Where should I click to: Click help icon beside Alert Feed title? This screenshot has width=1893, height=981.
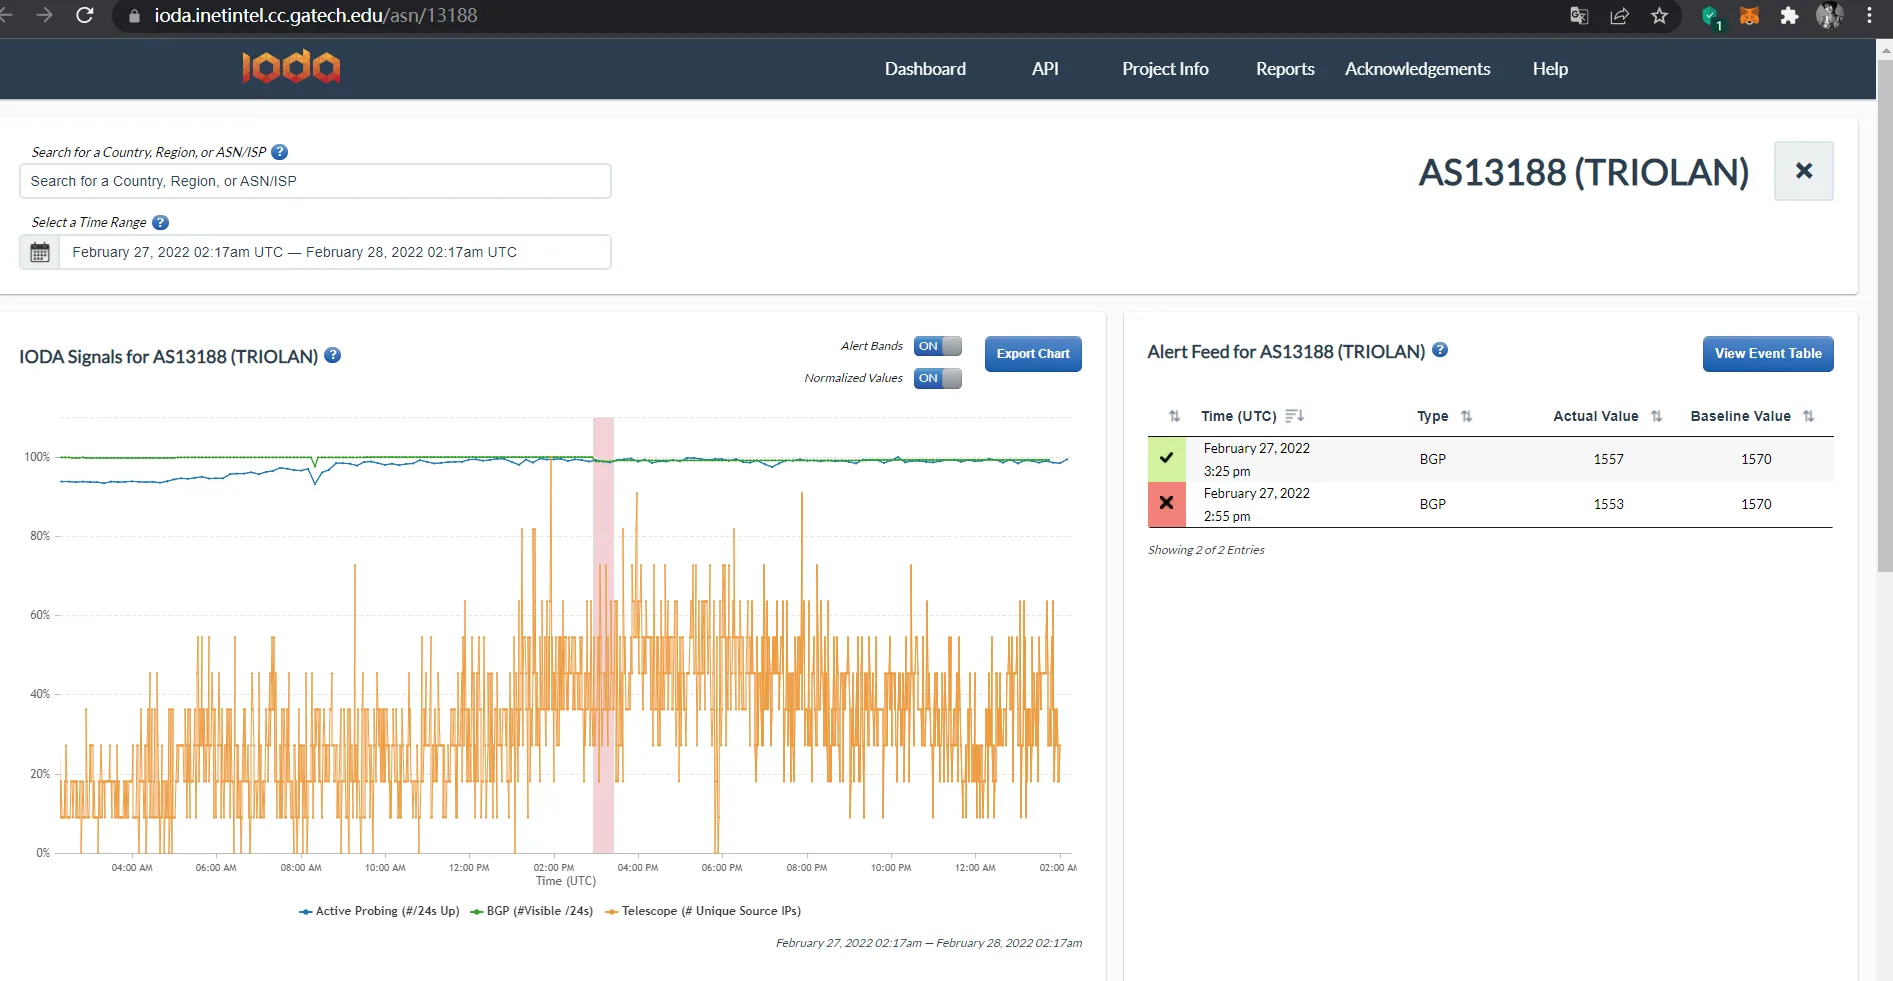pos(1440,350)
